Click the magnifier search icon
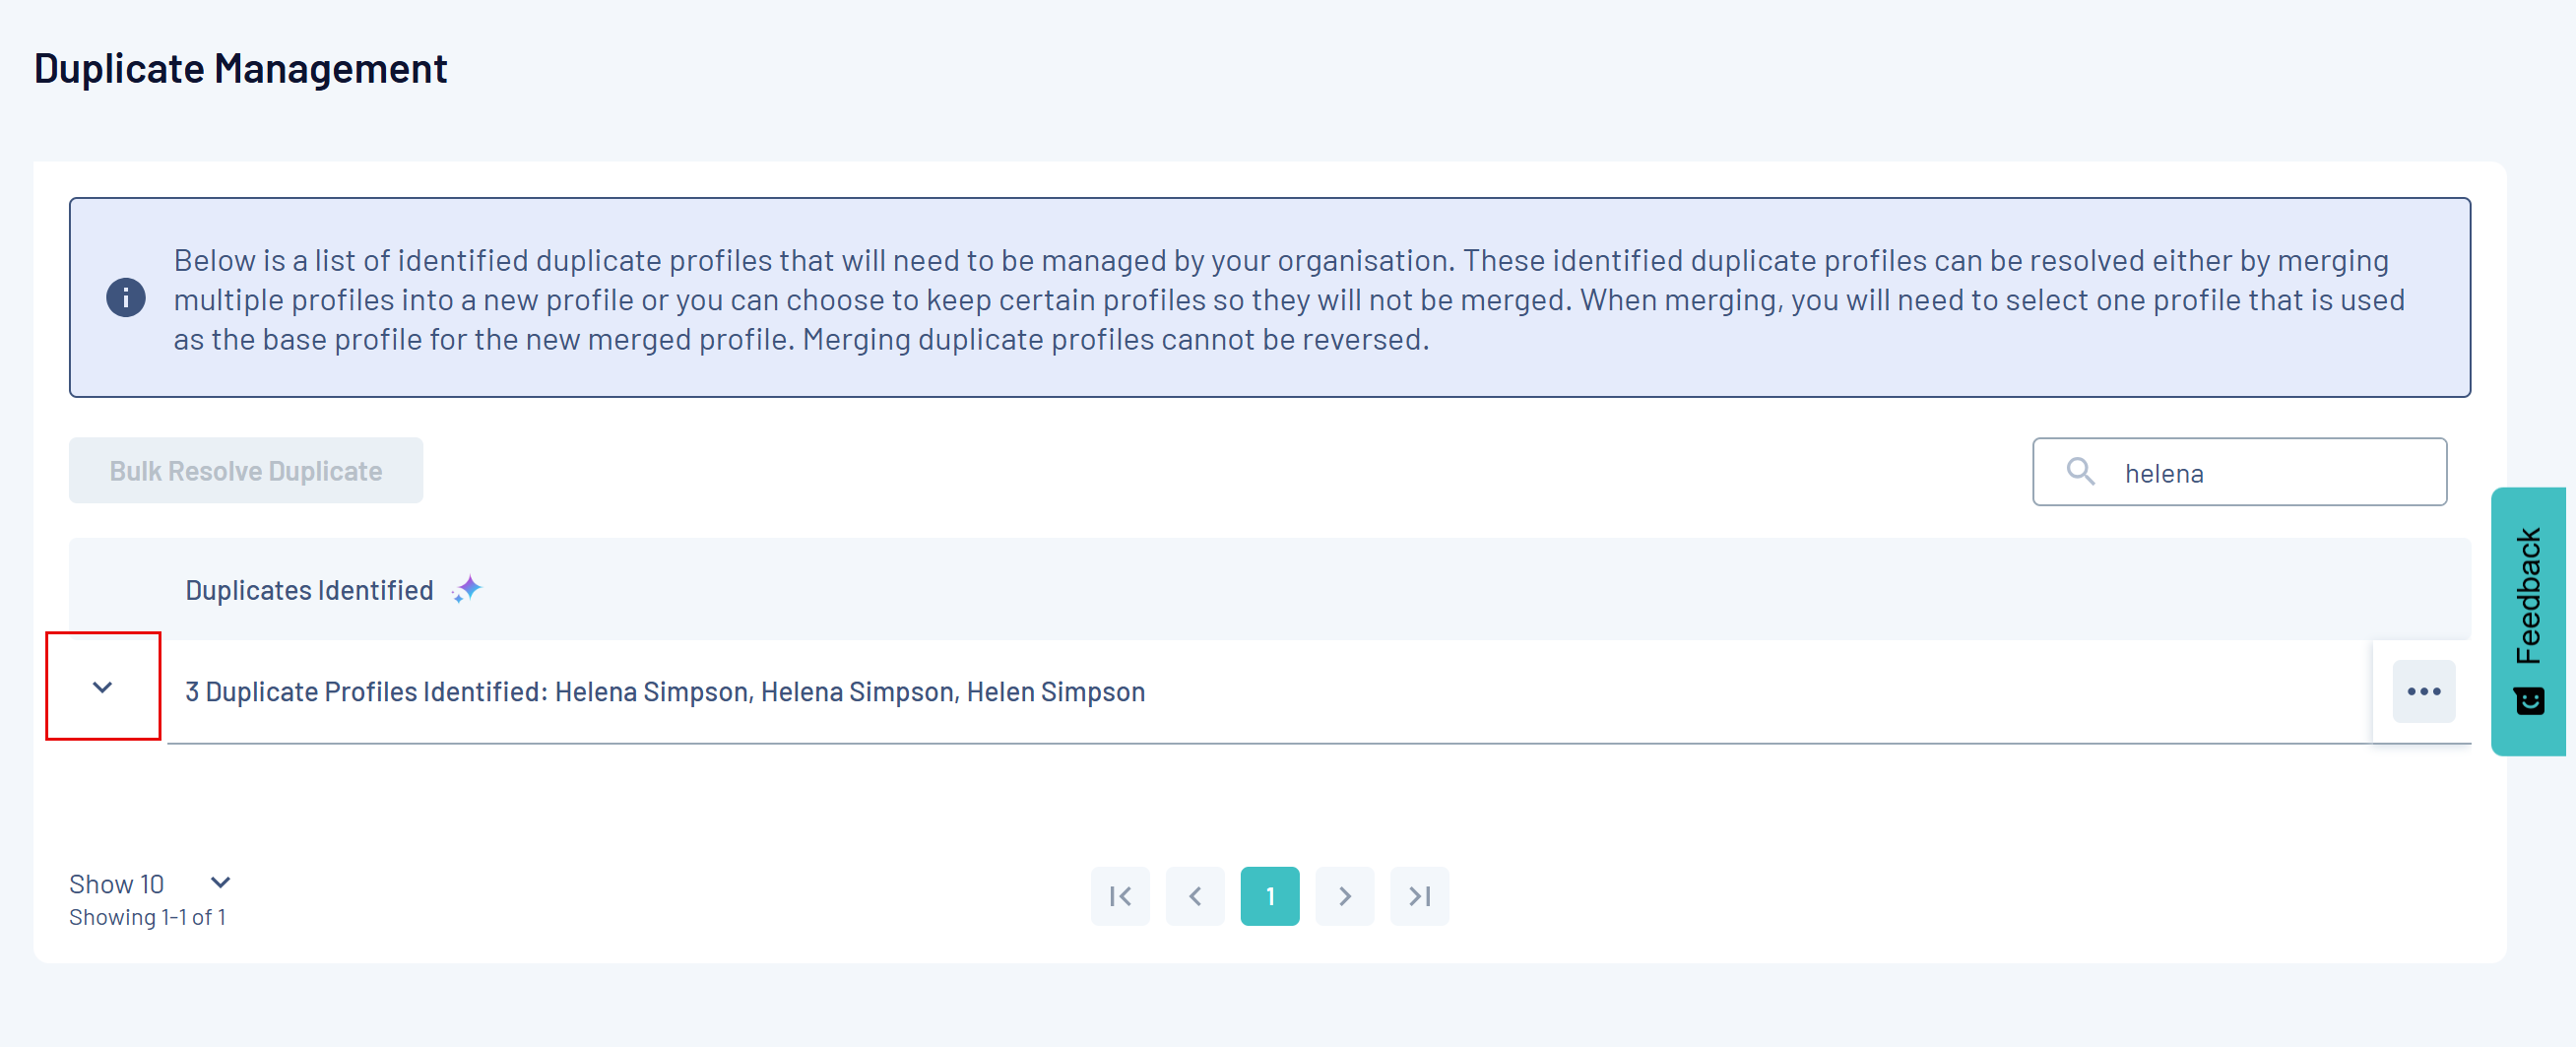 point(2080,471)
